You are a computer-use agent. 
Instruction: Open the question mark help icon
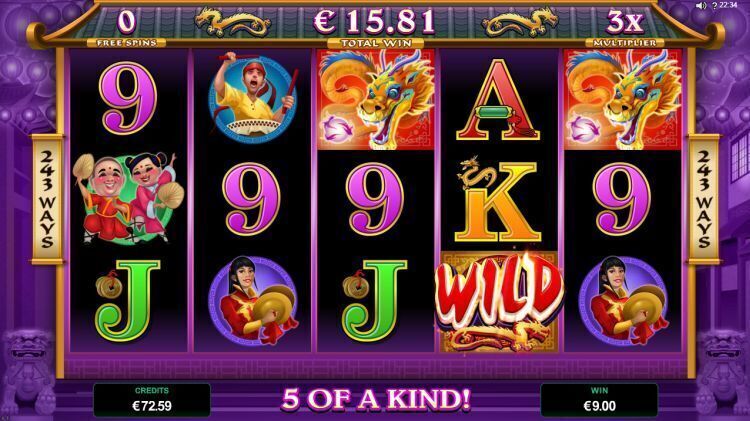tap(715, 6)
